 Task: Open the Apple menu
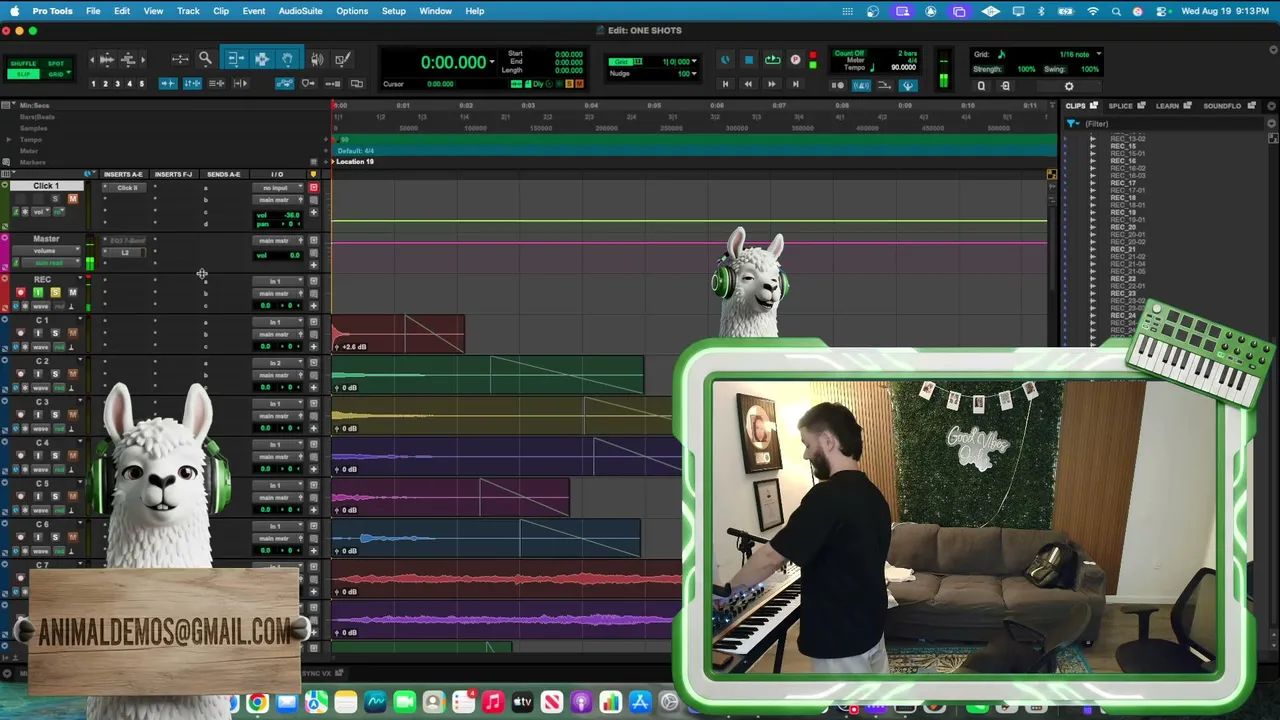(x=14, y=11)
